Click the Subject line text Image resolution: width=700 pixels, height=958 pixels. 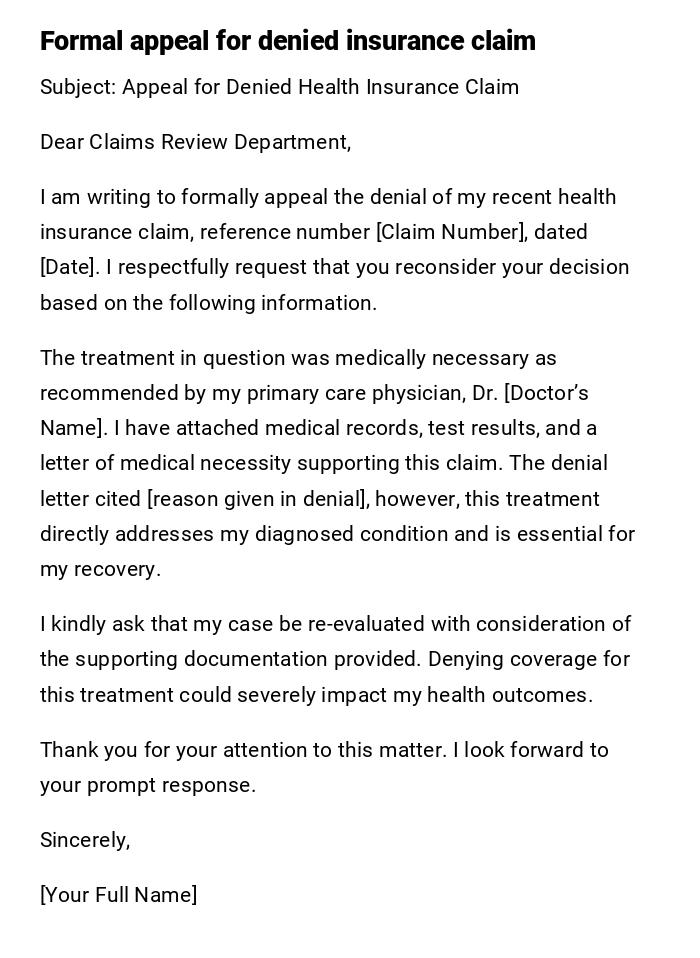(x=279, y=87)
